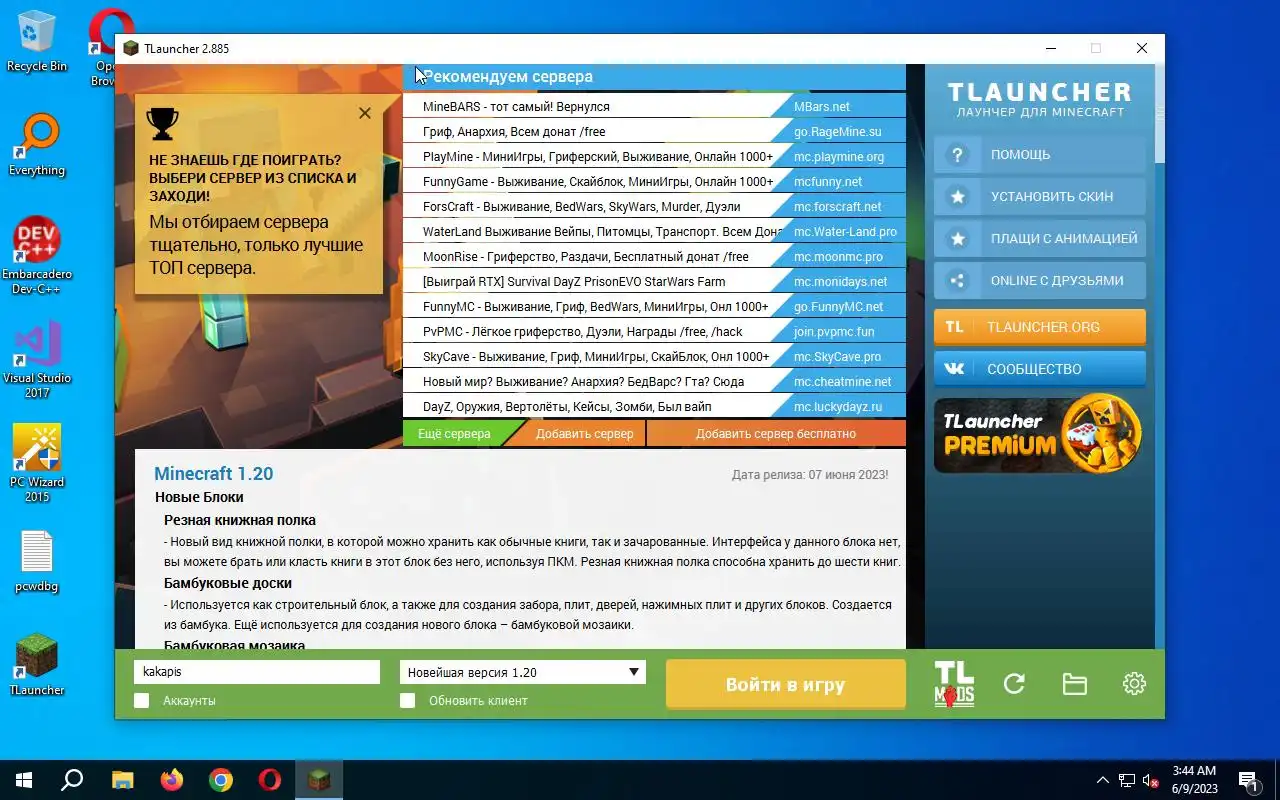The width and height of the screenshot is (1280, 800).
Task: Click the star icon beside ПЛАЩИ С АНИМАЦИЕЙ
Action: coord(957,239)
